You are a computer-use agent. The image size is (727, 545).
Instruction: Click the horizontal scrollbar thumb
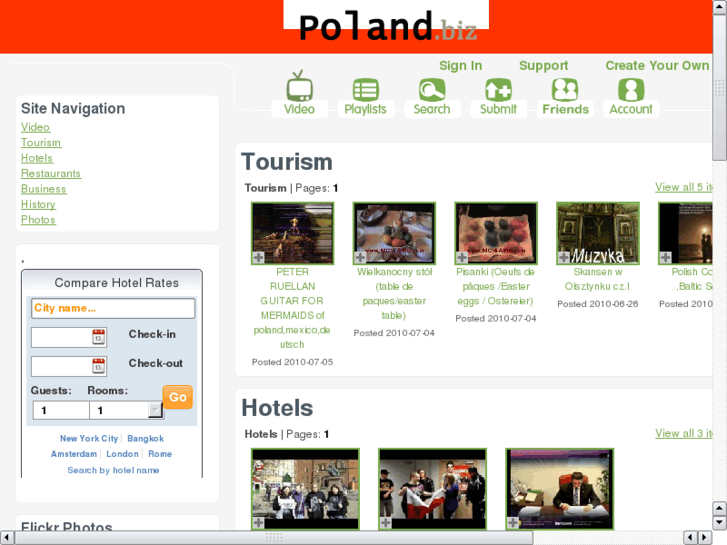coord(274,537)
